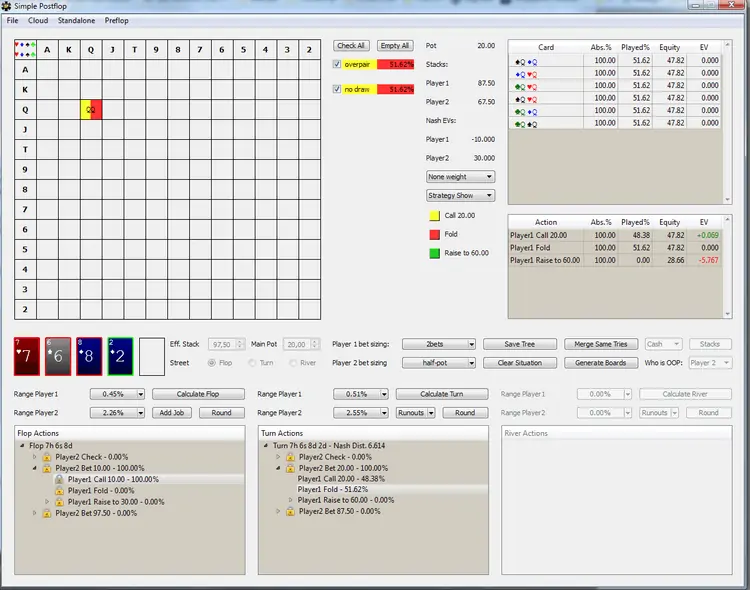The height and width of the screenshot is (590, 750).
Task: Open flop Range Player1 0.45% dropdown
Action: point(117,394)
